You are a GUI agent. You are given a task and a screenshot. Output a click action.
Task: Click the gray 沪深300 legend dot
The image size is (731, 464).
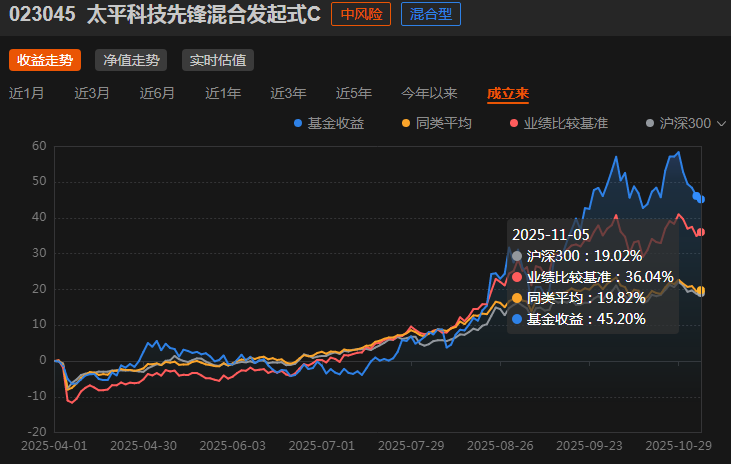(650, 124)
